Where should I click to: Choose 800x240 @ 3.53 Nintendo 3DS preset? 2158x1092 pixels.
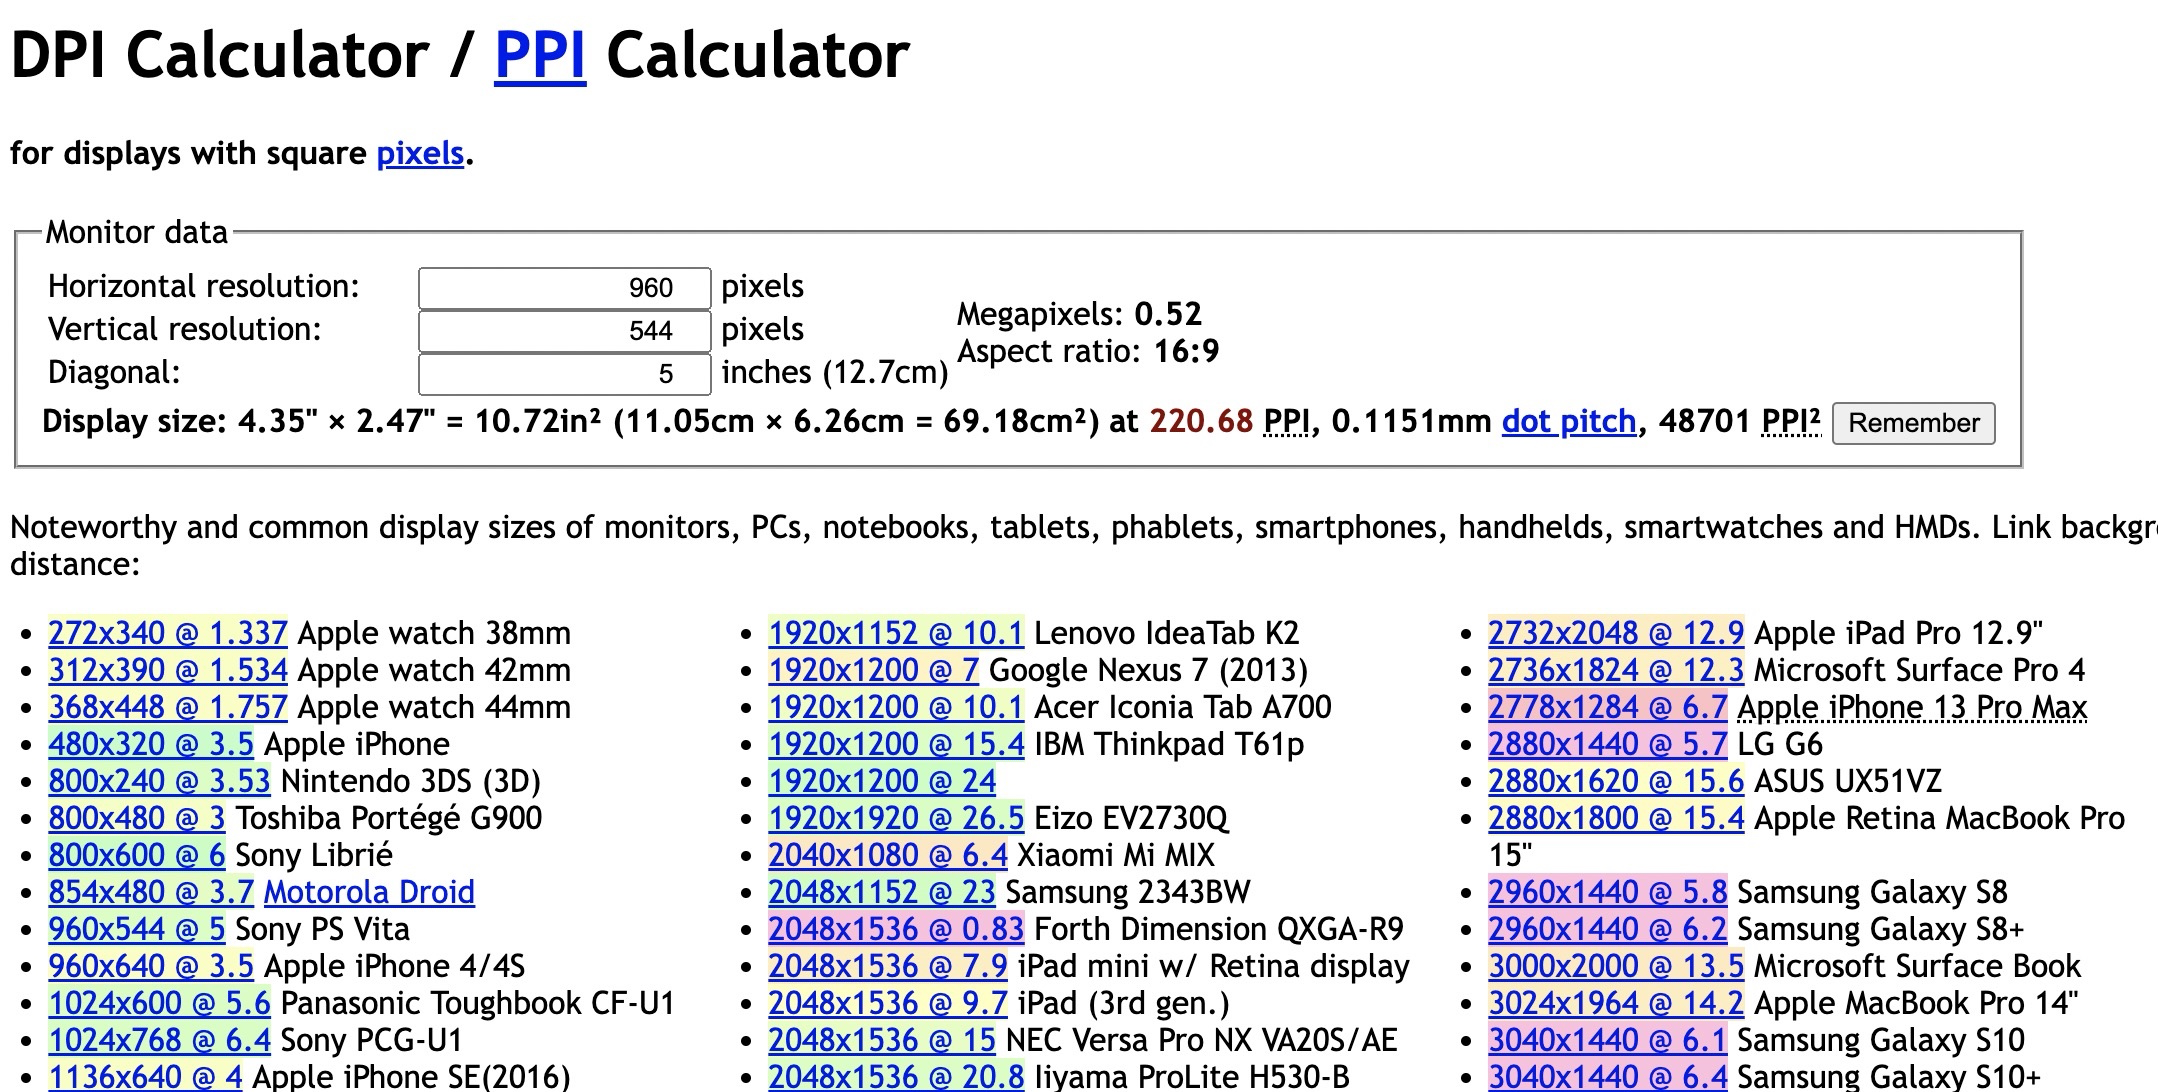point(159,781)
